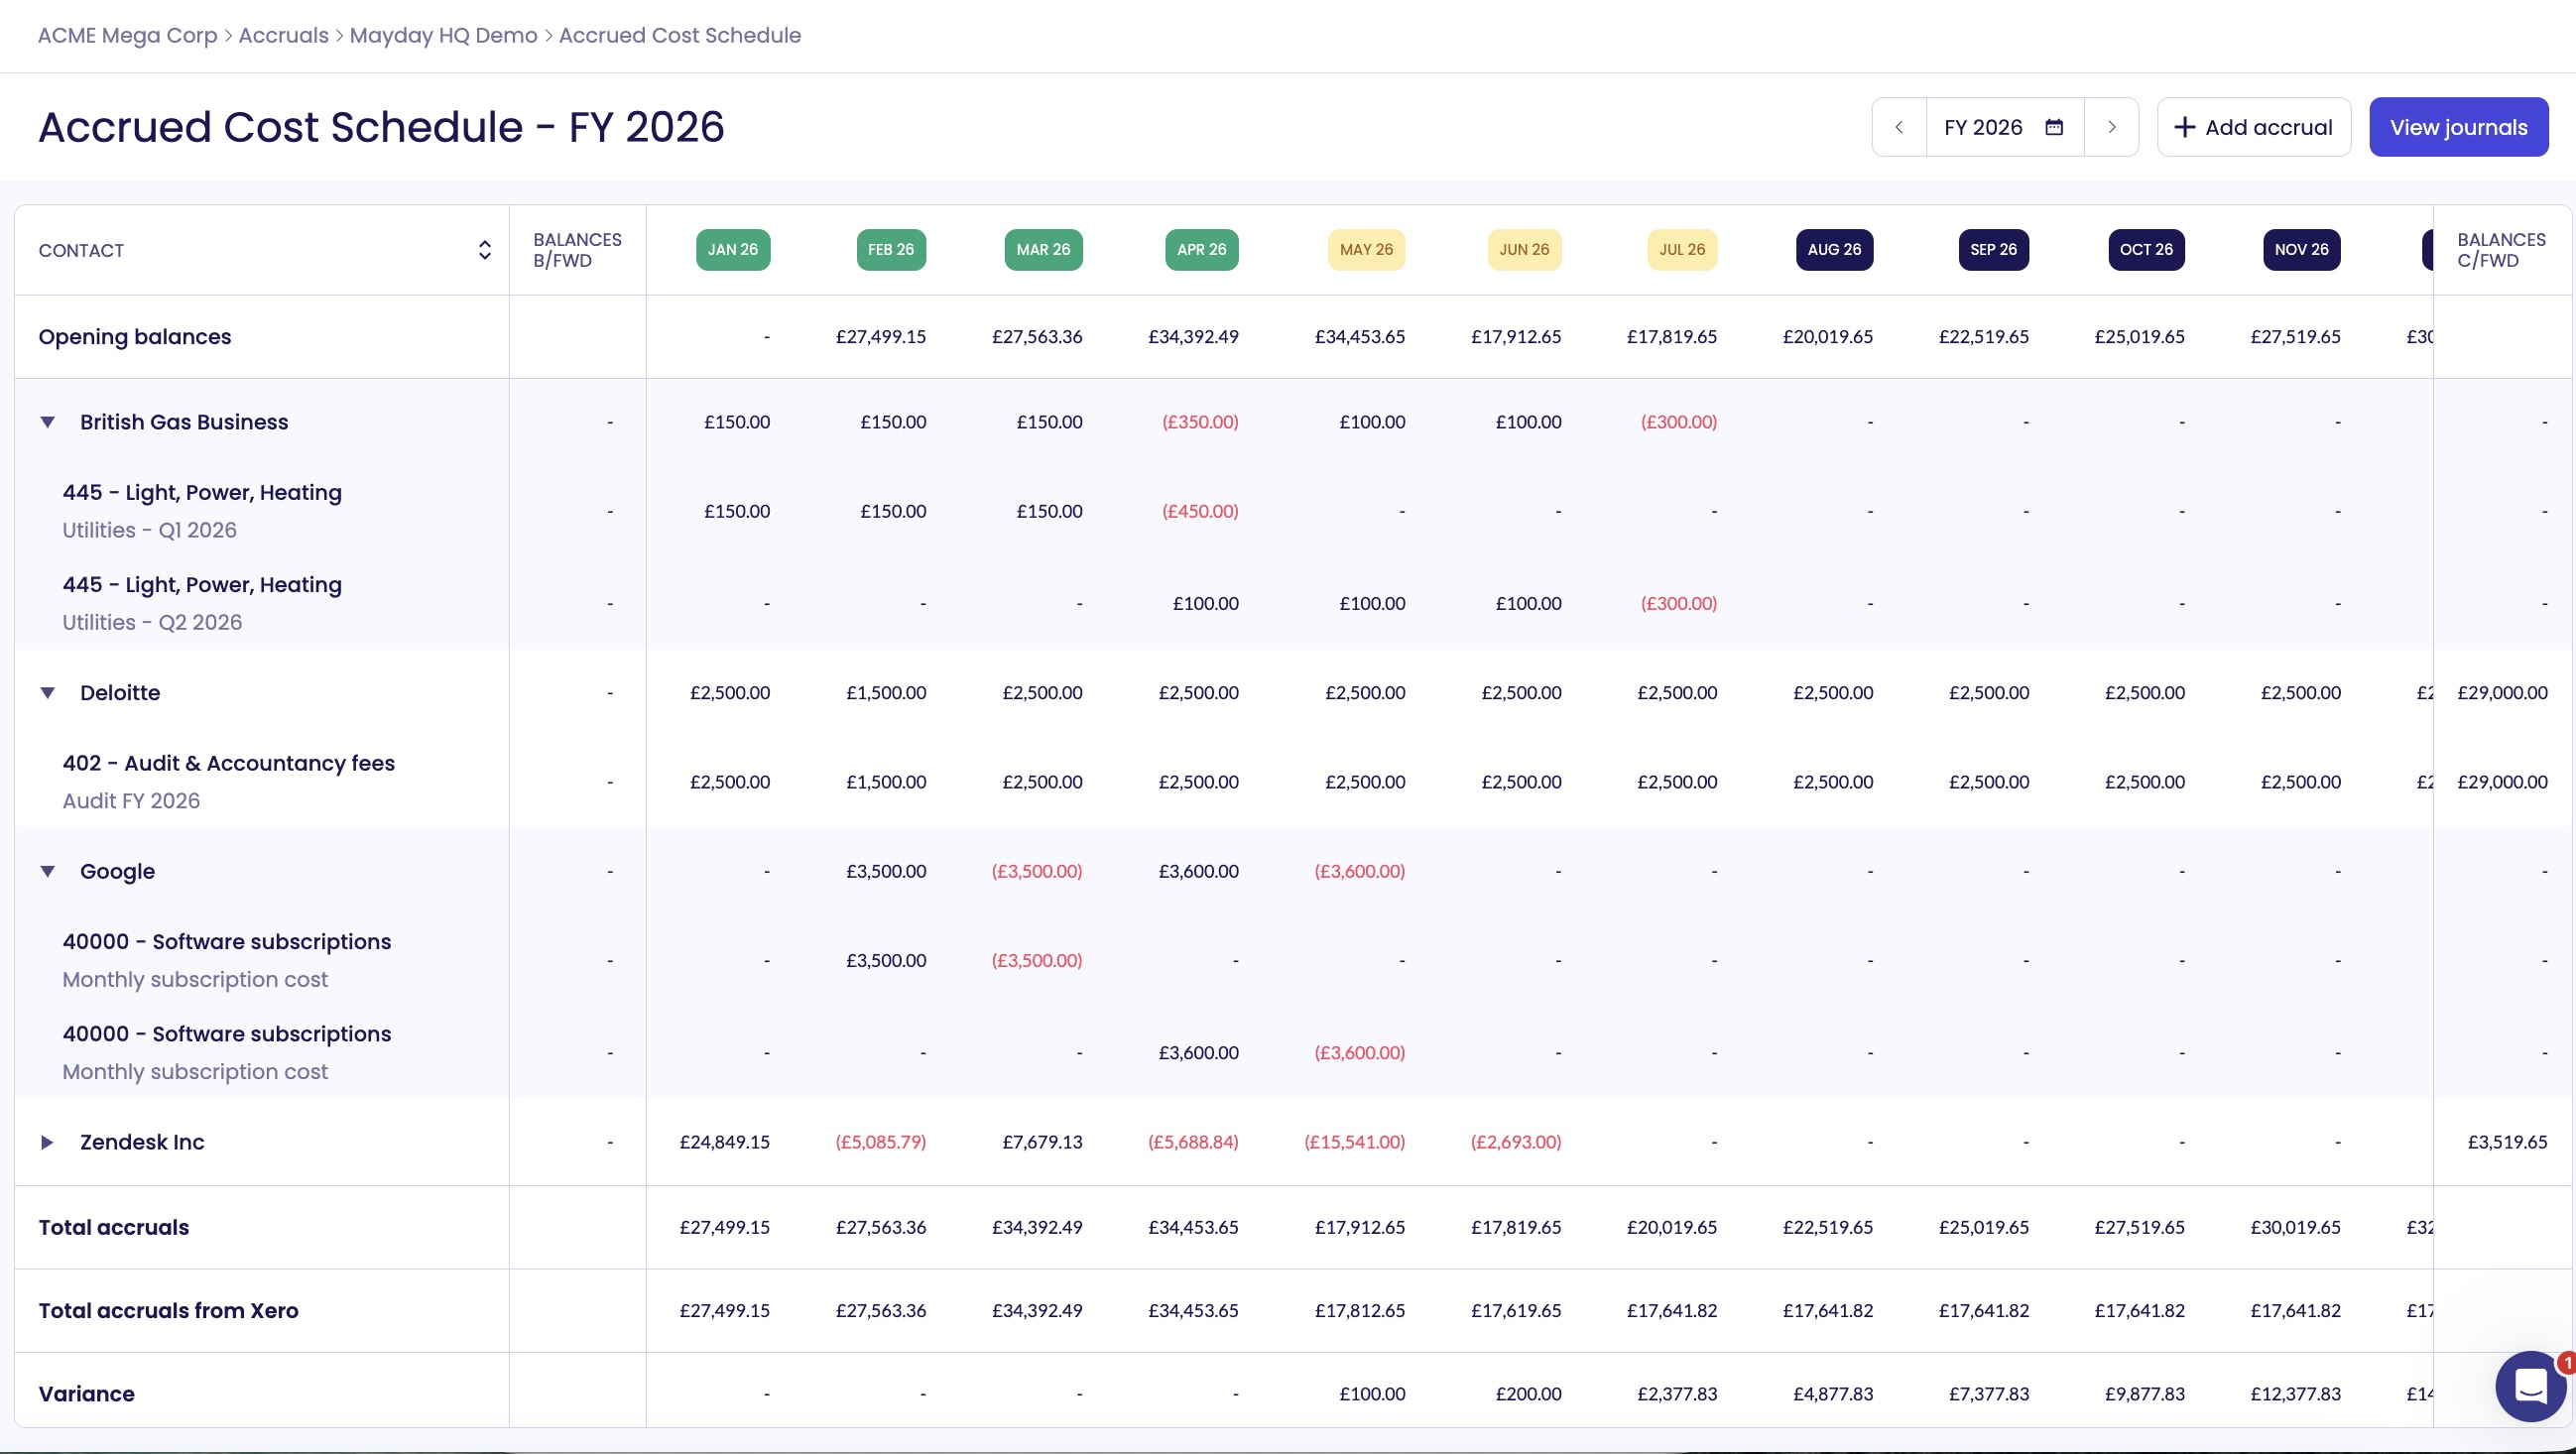Click Google APR value £3,600.00
This screenshot has width=2576, height=1454.
point(1198,871)
